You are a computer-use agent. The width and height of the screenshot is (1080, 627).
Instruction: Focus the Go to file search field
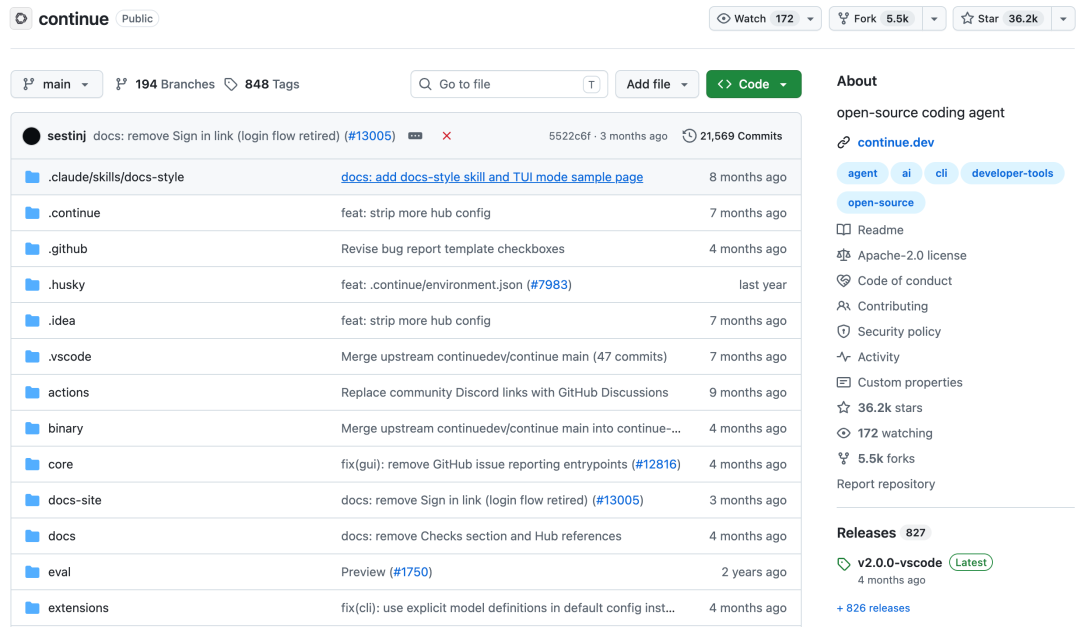pyautogui.click(x=509, y=84)
